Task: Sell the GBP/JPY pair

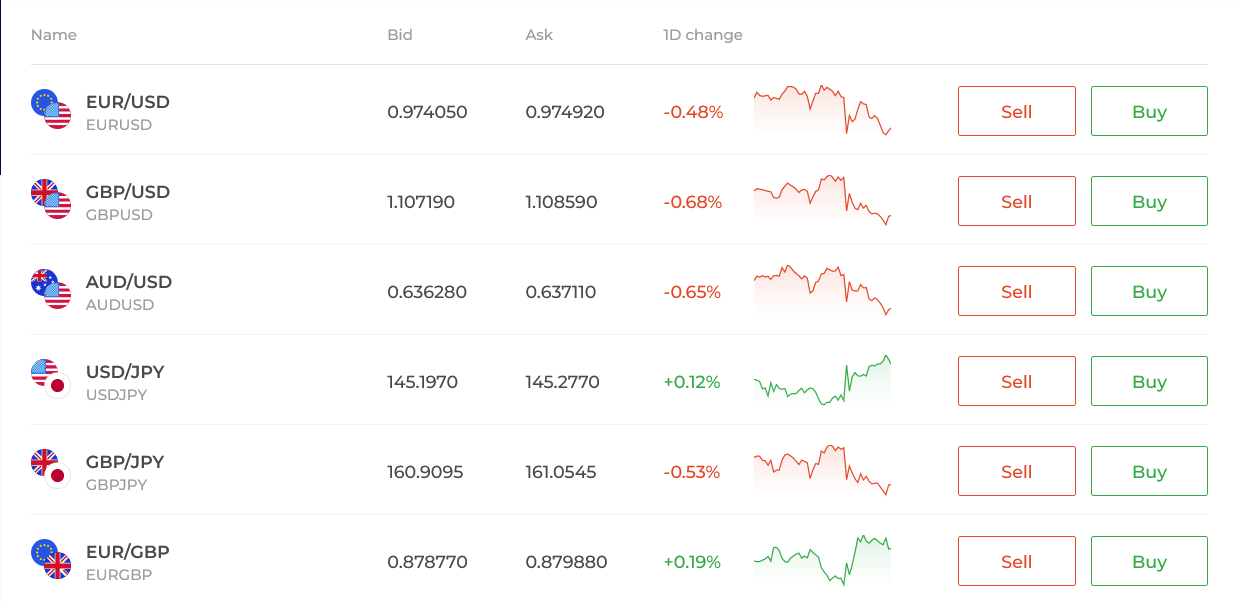Action: tap(1016, 471)
